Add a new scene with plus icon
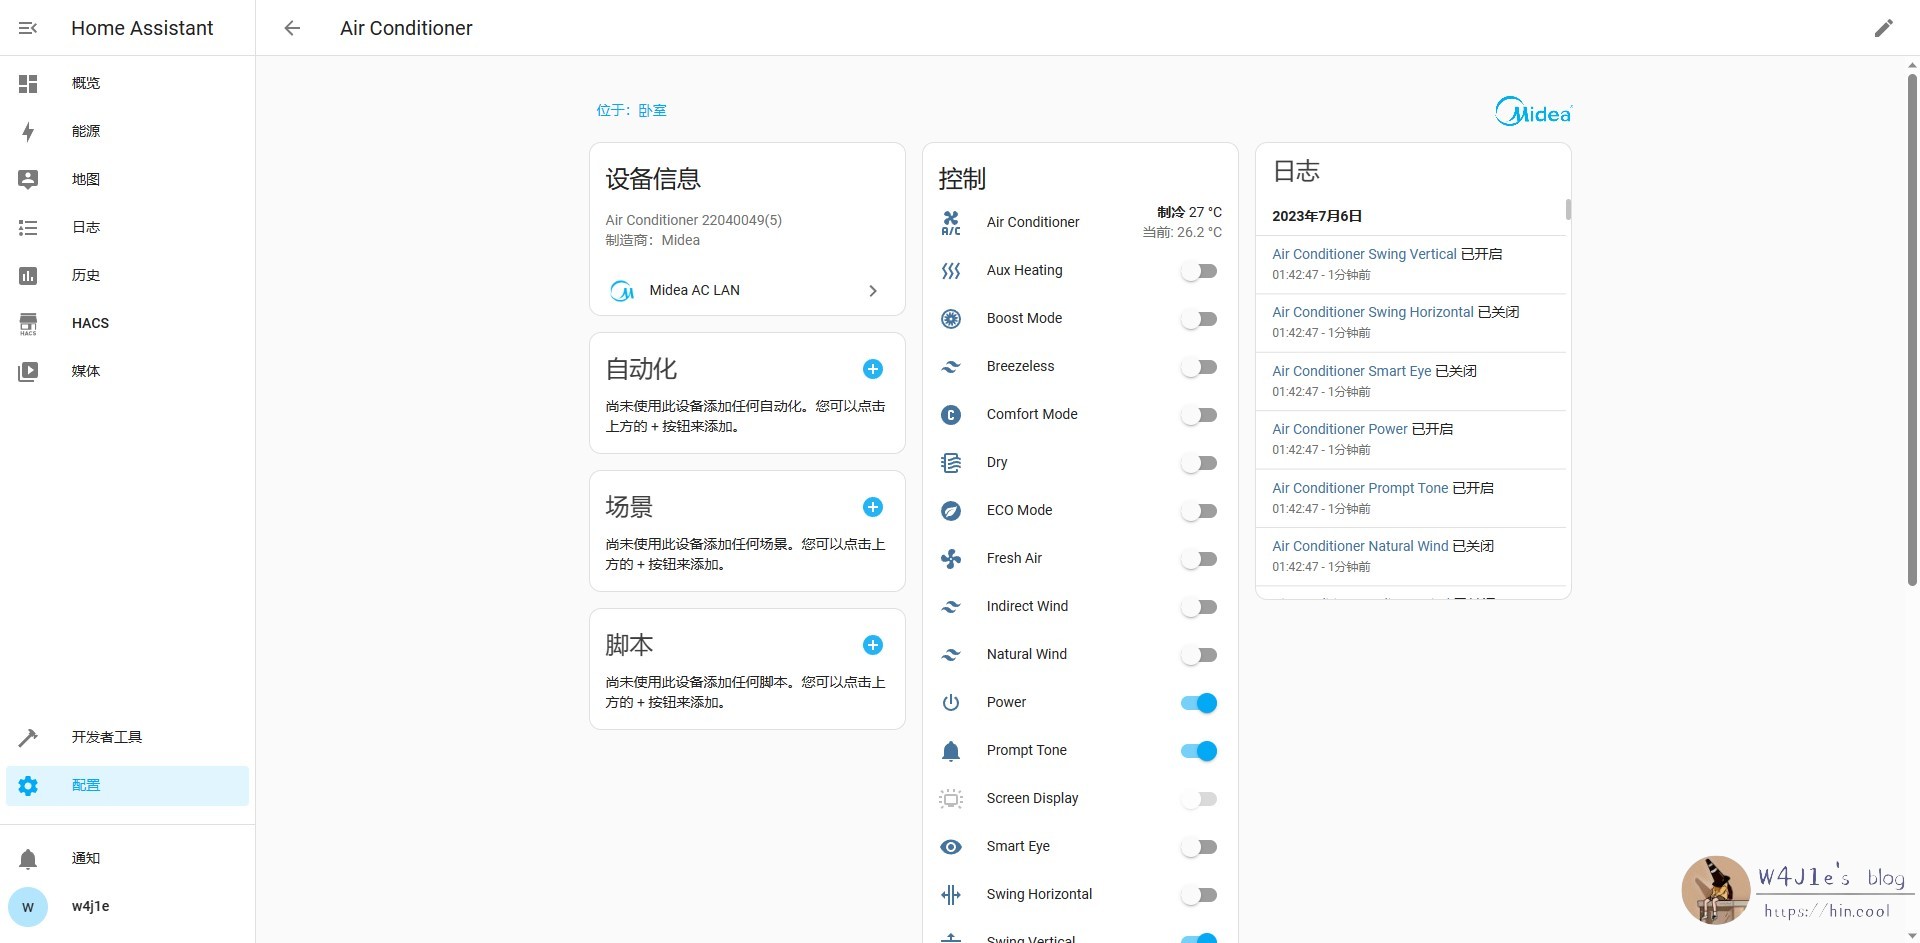The height and width of the screenshot is (943, 1920). pyautogui.click(x=872, y=507)
